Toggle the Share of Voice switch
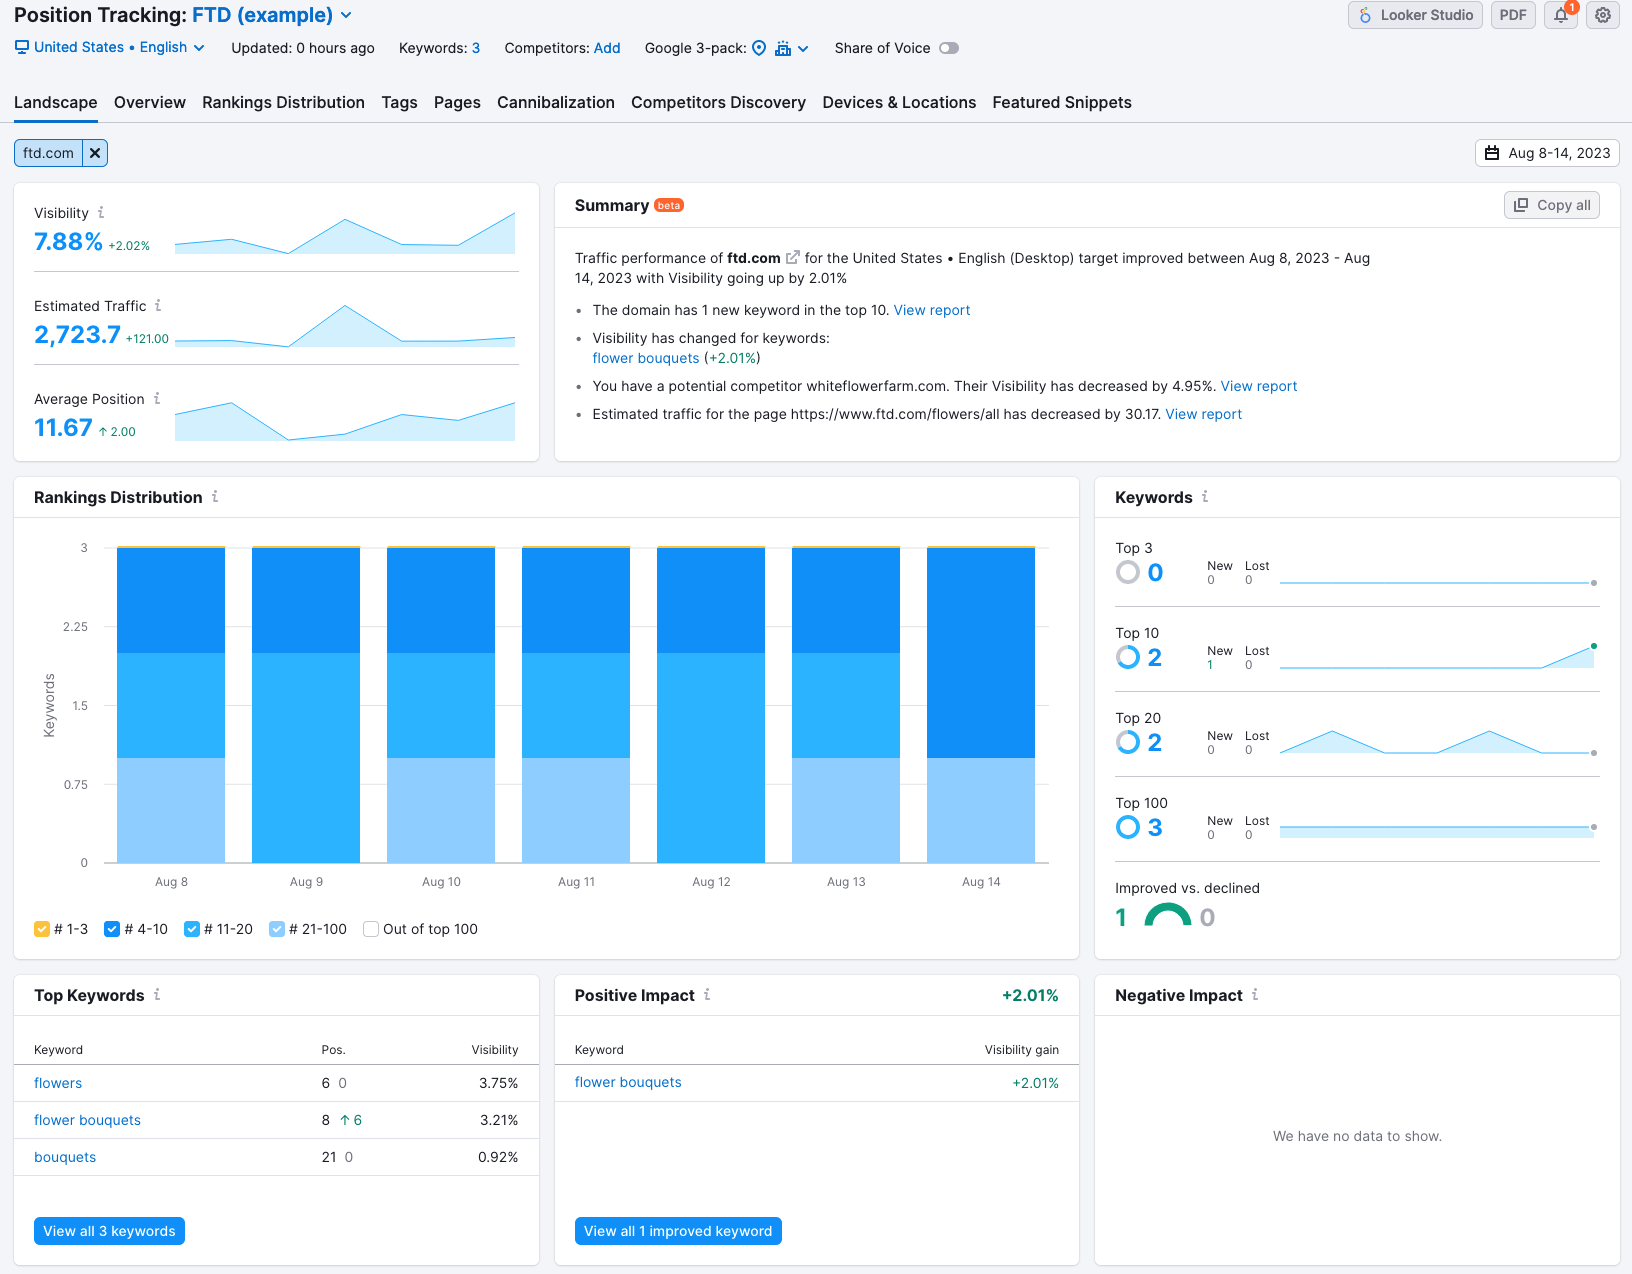Viewport: 1632px width, 1274px height. (949, 48)
